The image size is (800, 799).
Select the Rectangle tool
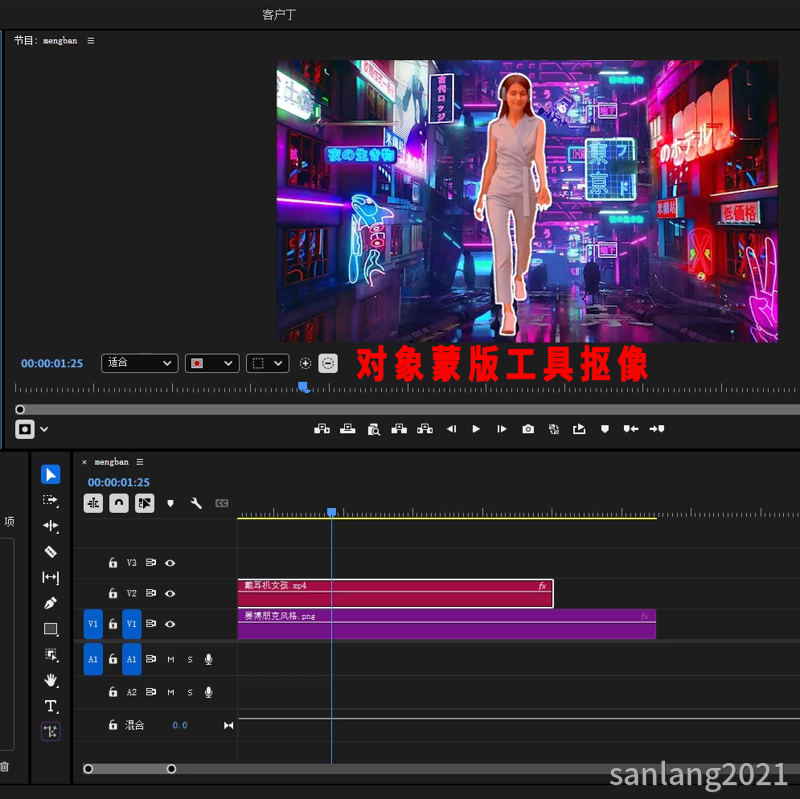pos(51,629)
